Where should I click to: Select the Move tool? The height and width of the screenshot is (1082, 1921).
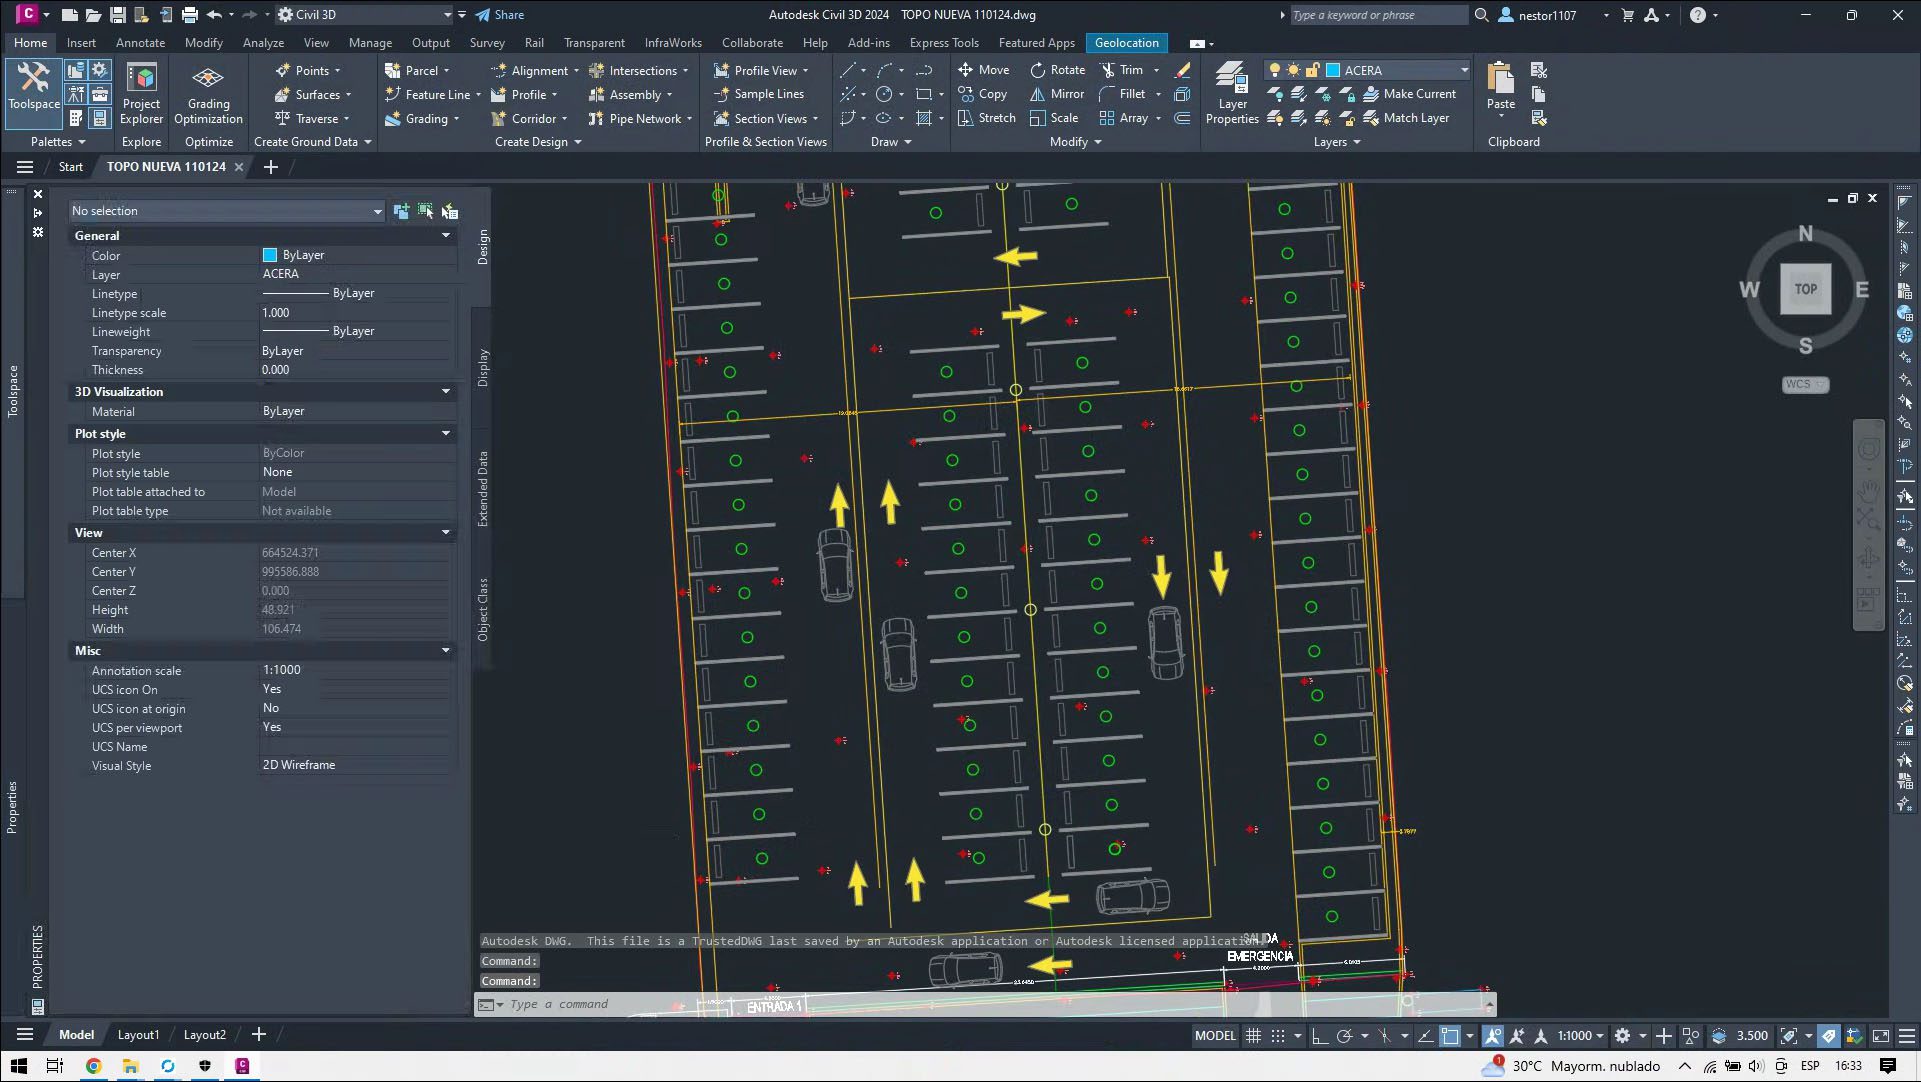pos(983,70)
